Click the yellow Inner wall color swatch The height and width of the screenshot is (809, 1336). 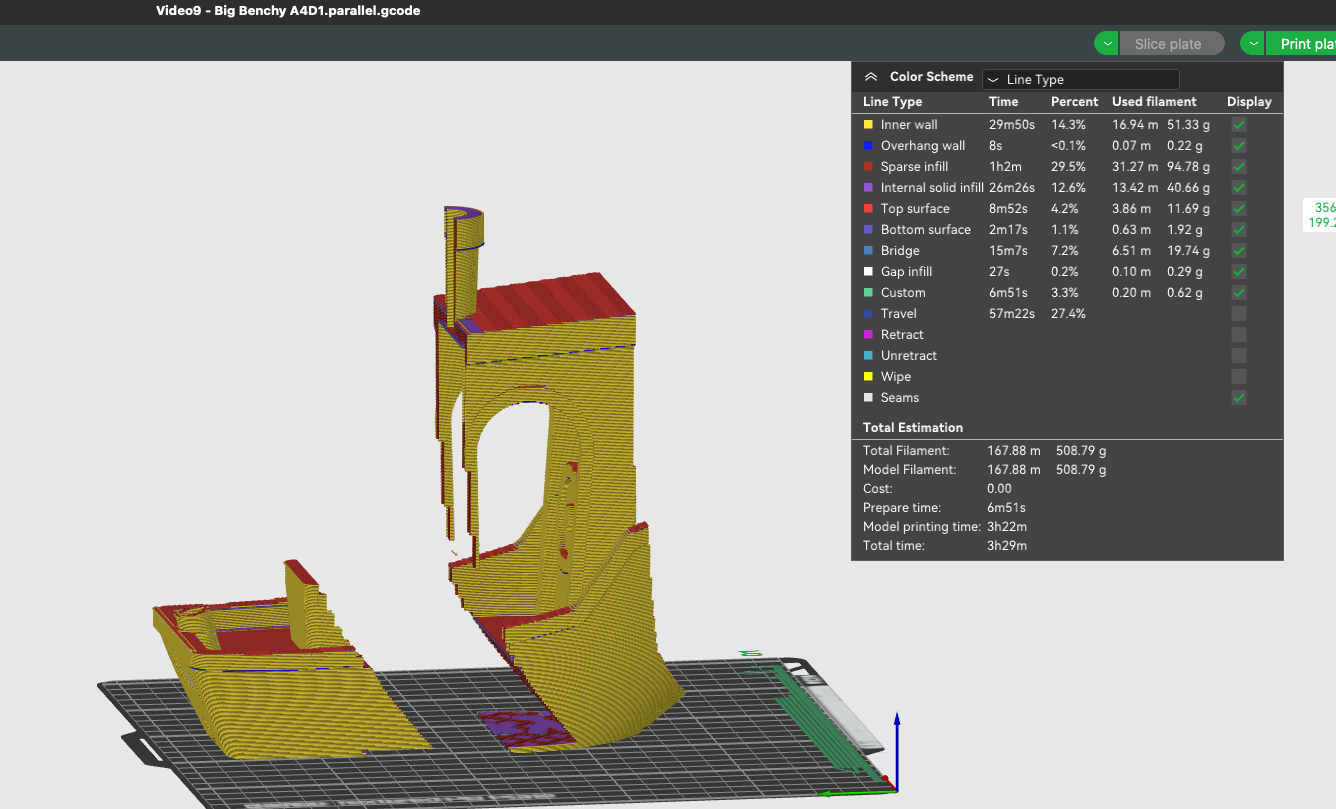pos(868,125)
